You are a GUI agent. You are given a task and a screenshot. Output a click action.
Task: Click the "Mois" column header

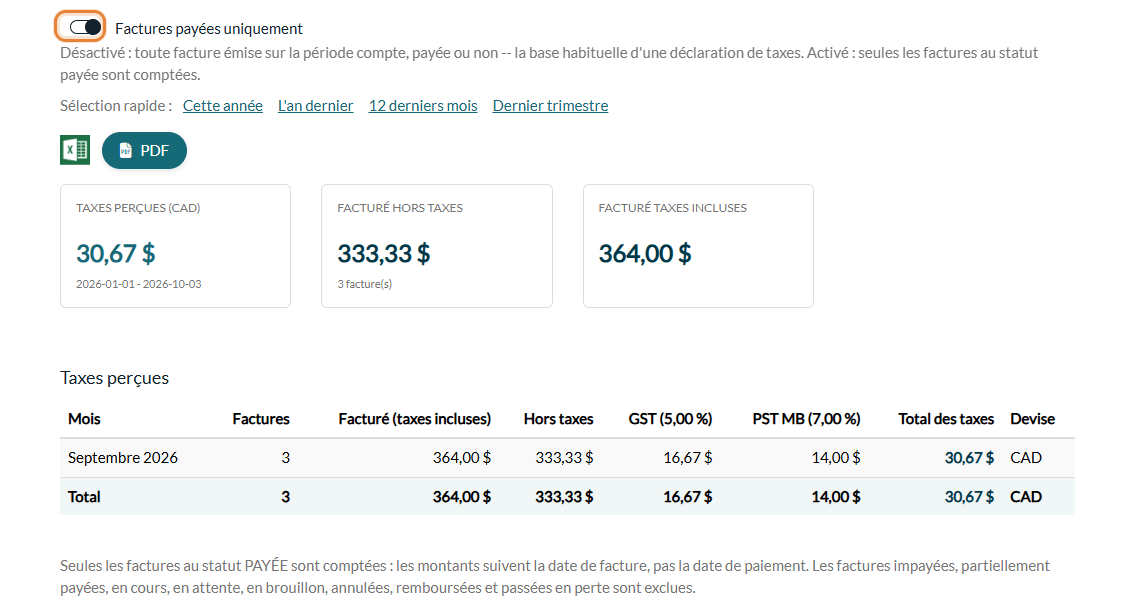point(84,419)
